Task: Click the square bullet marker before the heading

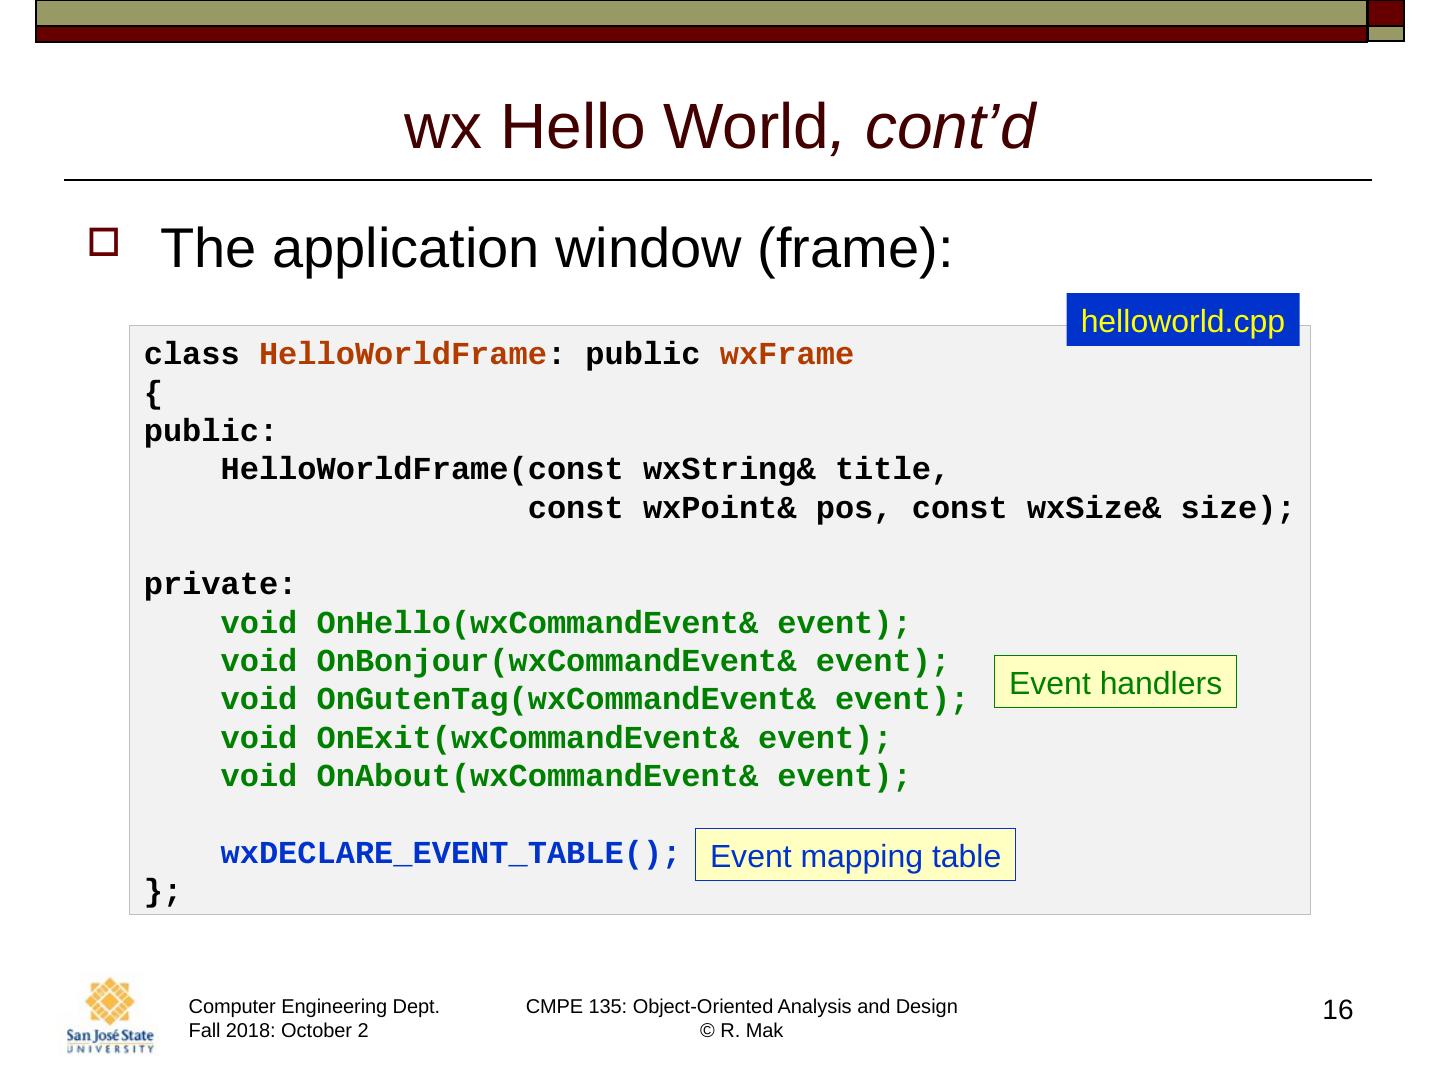Action: click(104, 243)
